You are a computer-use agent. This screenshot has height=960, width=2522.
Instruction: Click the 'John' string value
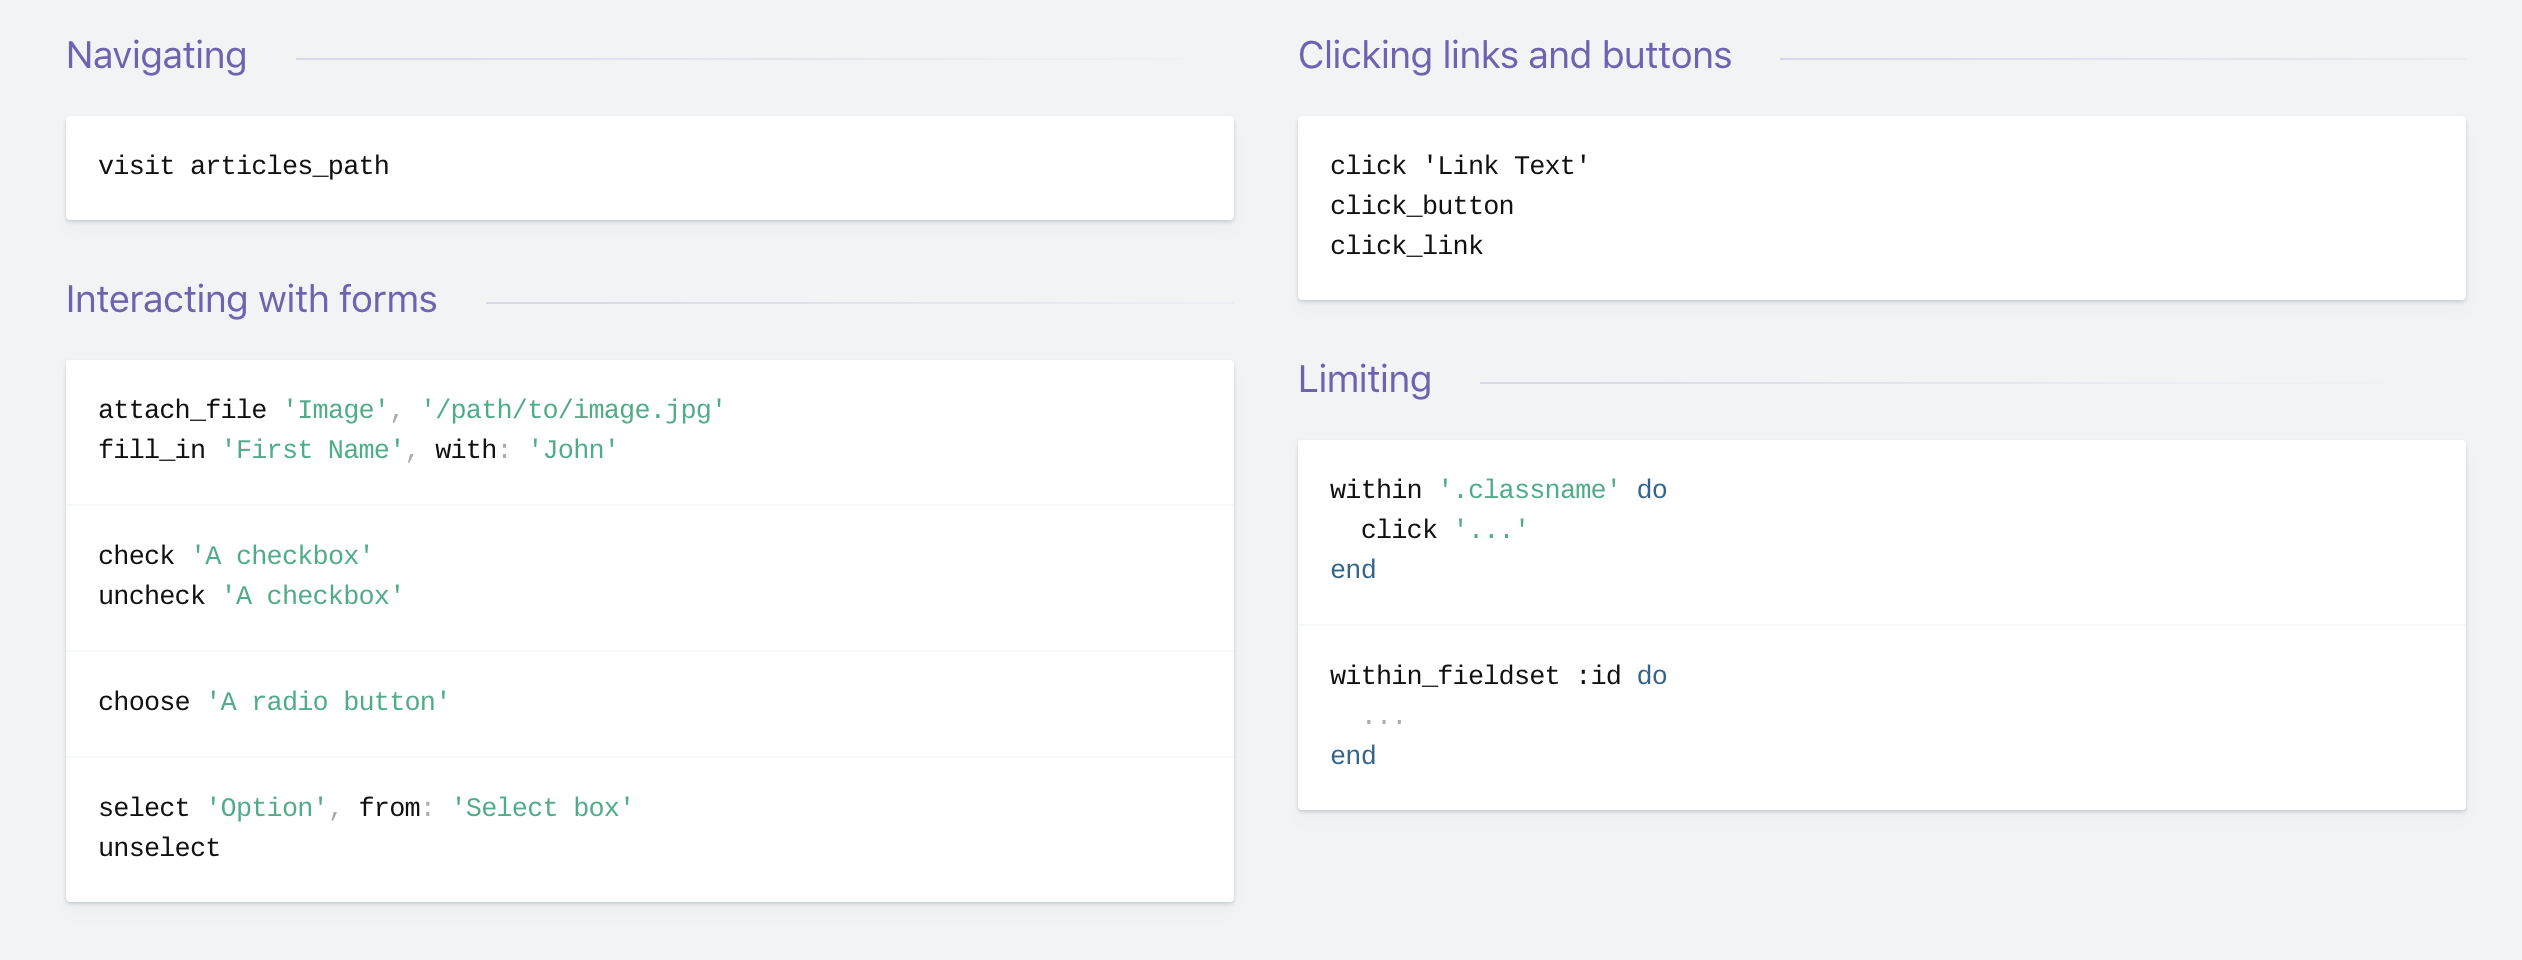coord(573,450)
